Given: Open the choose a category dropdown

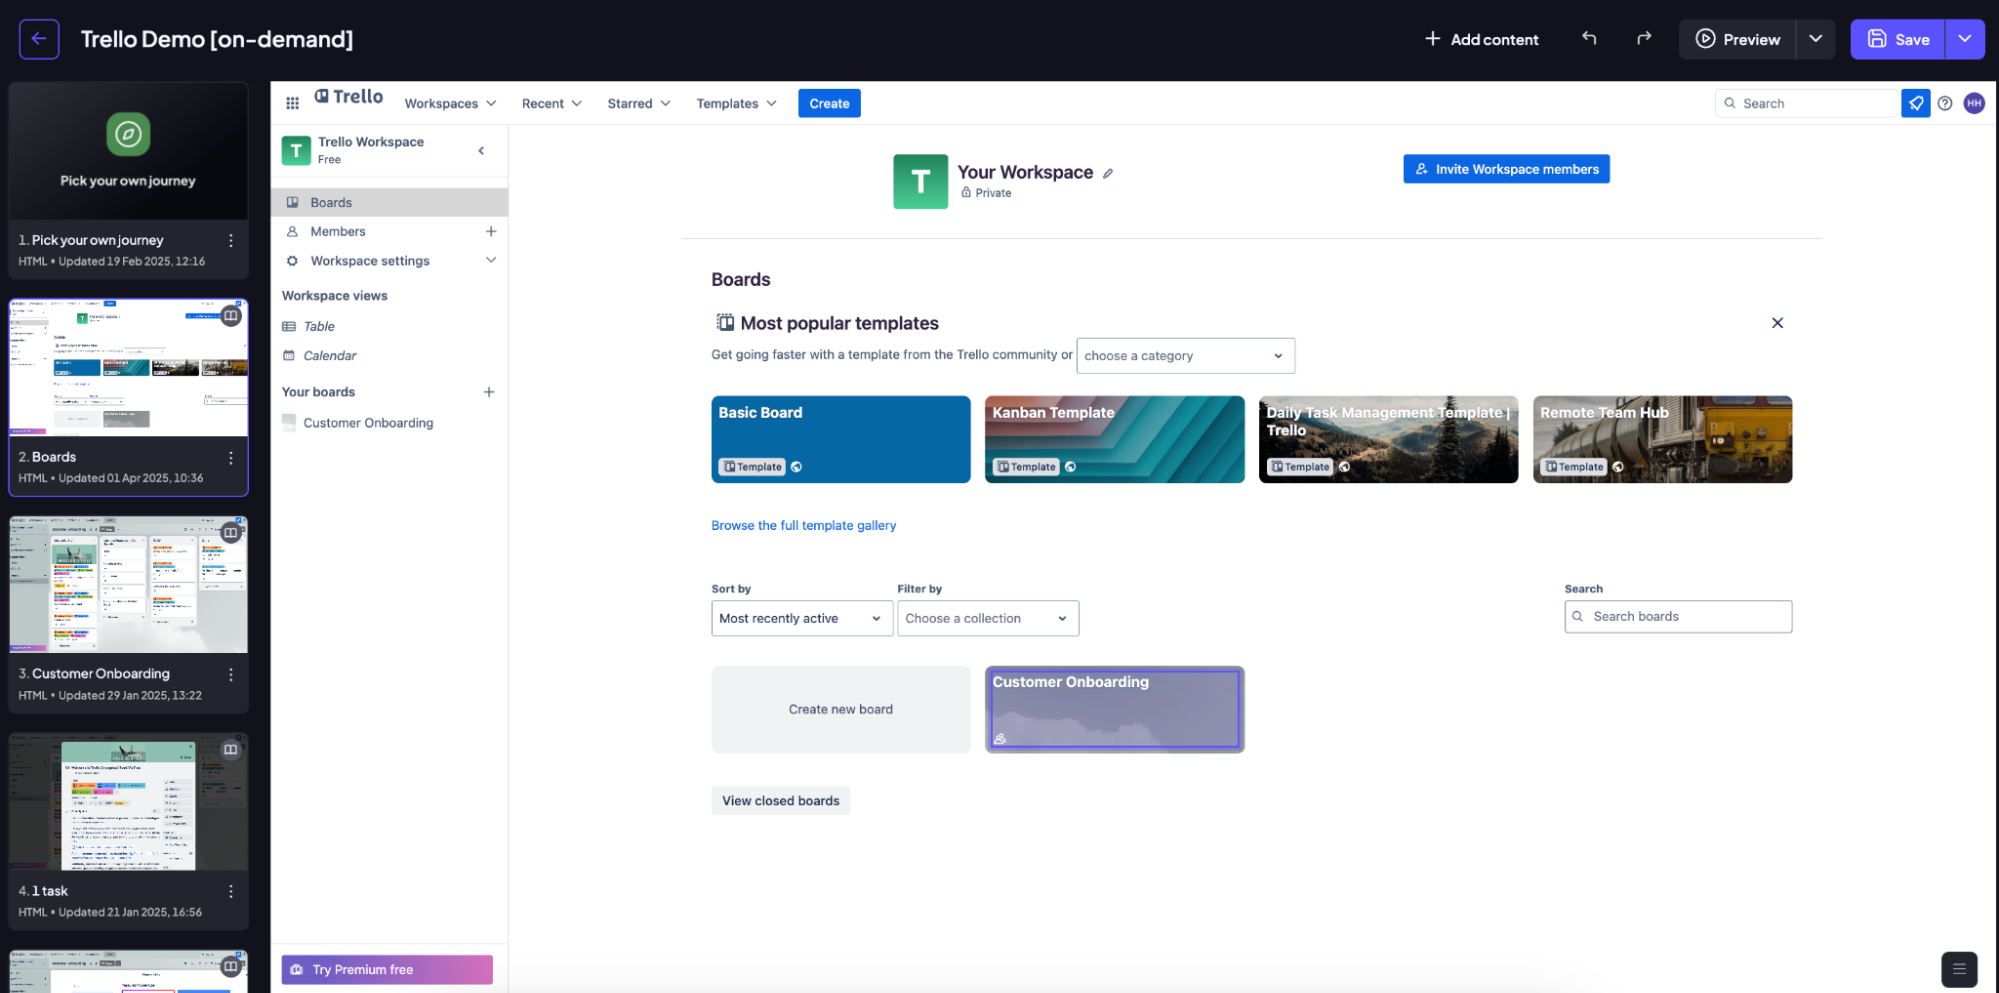Looking at the screenshot, I should [x=1185, y=356].
